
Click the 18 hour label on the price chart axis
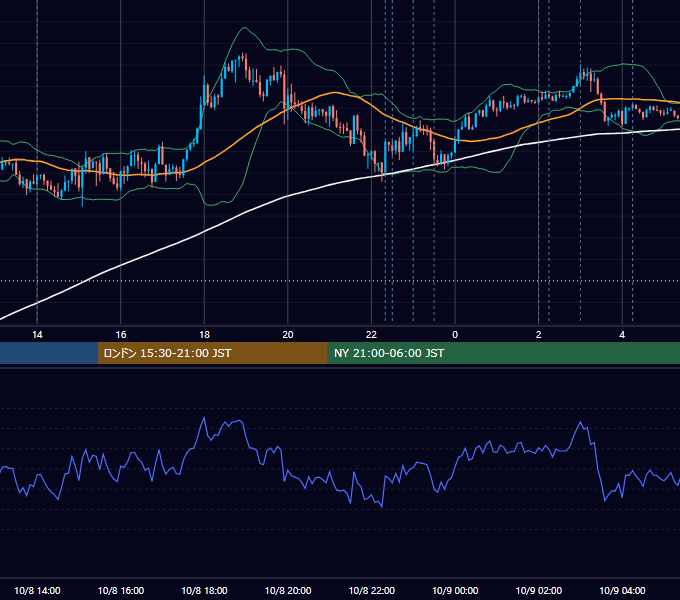[x=204, y=335]
